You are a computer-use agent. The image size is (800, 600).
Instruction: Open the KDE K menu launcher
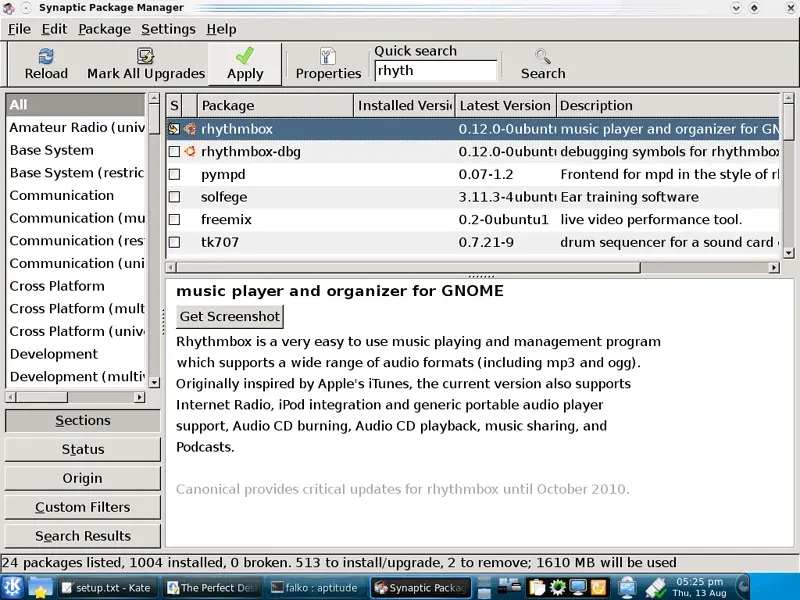(12, 587)
